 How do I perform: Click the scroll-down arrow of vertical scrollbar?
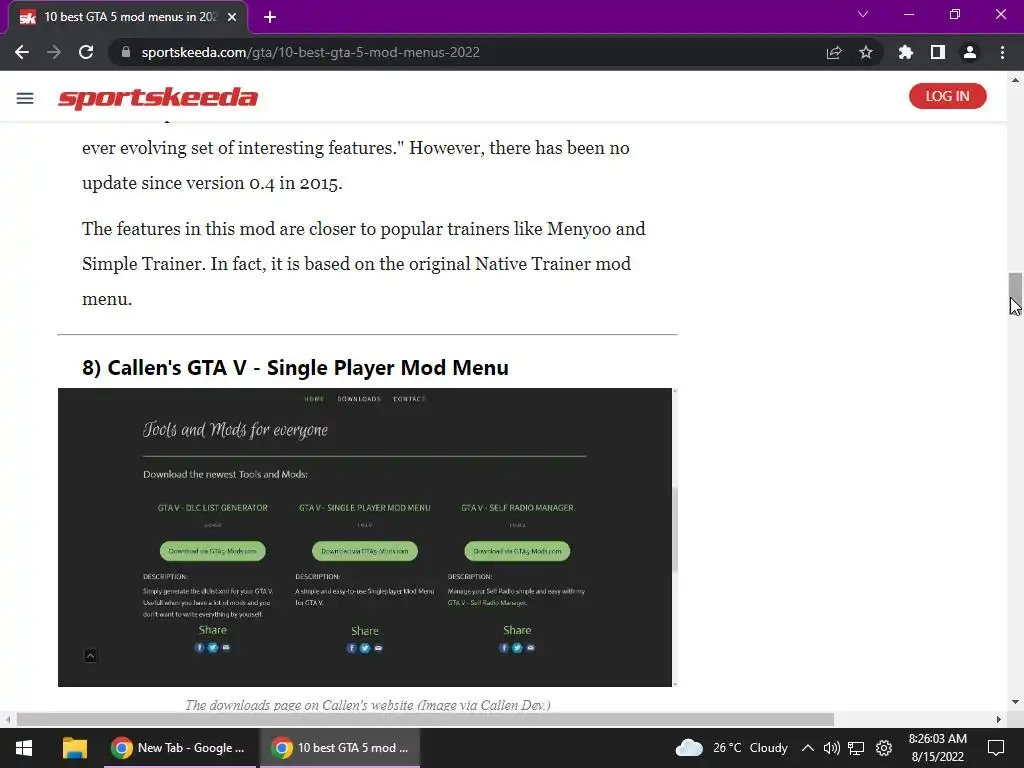coord(1015,702)
